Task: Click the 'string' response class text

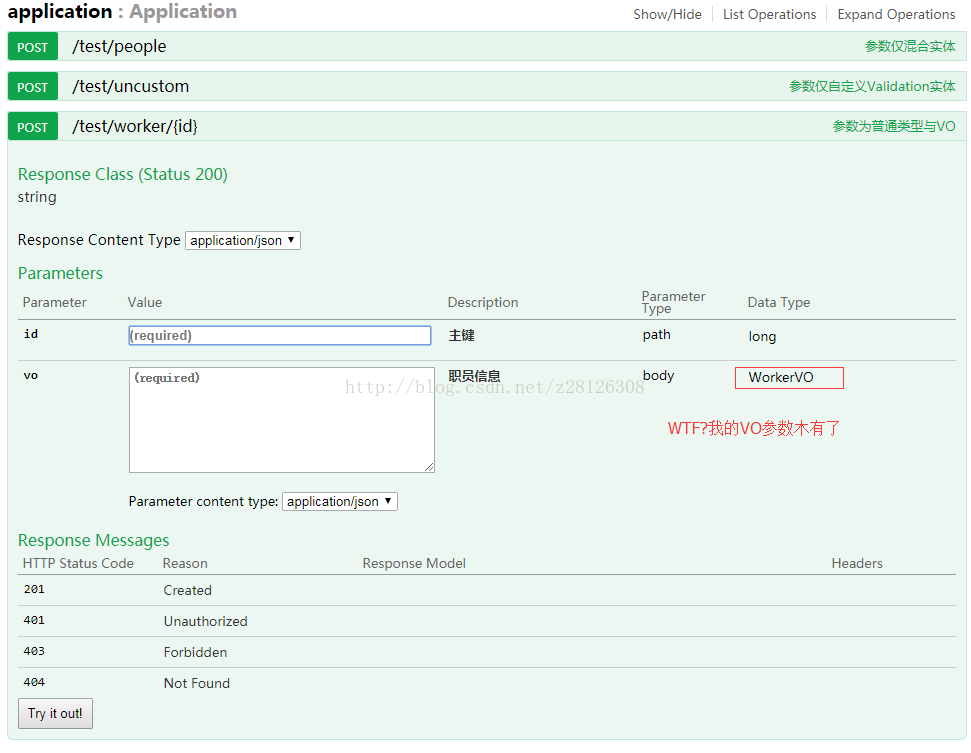Action: (x=37, y=197)
